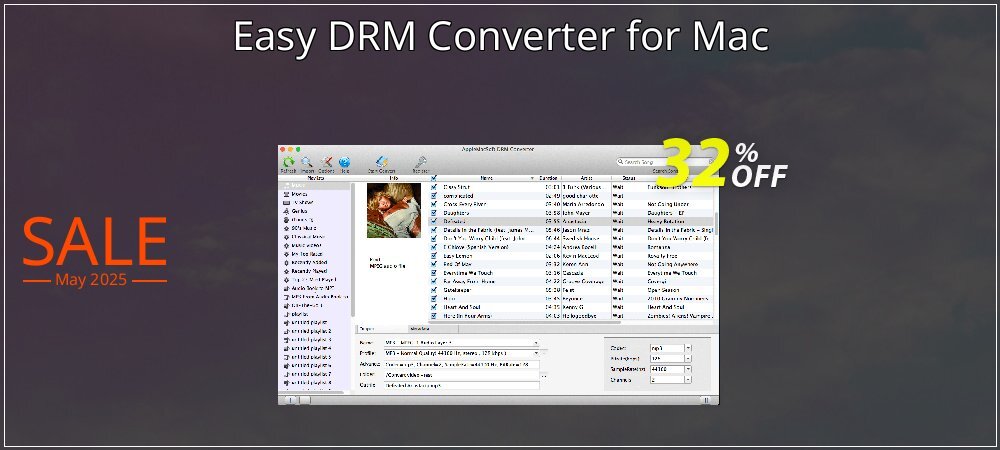
Task: Select Music in the playlists sidebar
Action: pyautogui.click(x=315, y=185)
